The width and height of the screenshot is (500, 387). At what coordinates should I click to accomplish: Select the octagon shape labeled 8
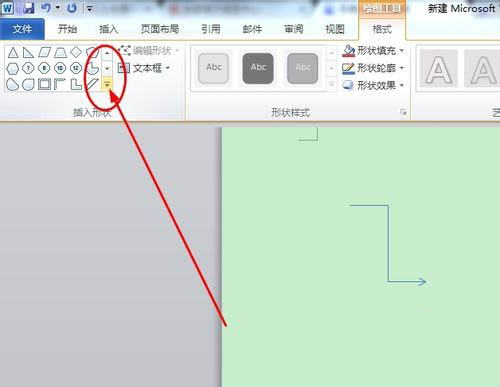click(x=44, y=68)
